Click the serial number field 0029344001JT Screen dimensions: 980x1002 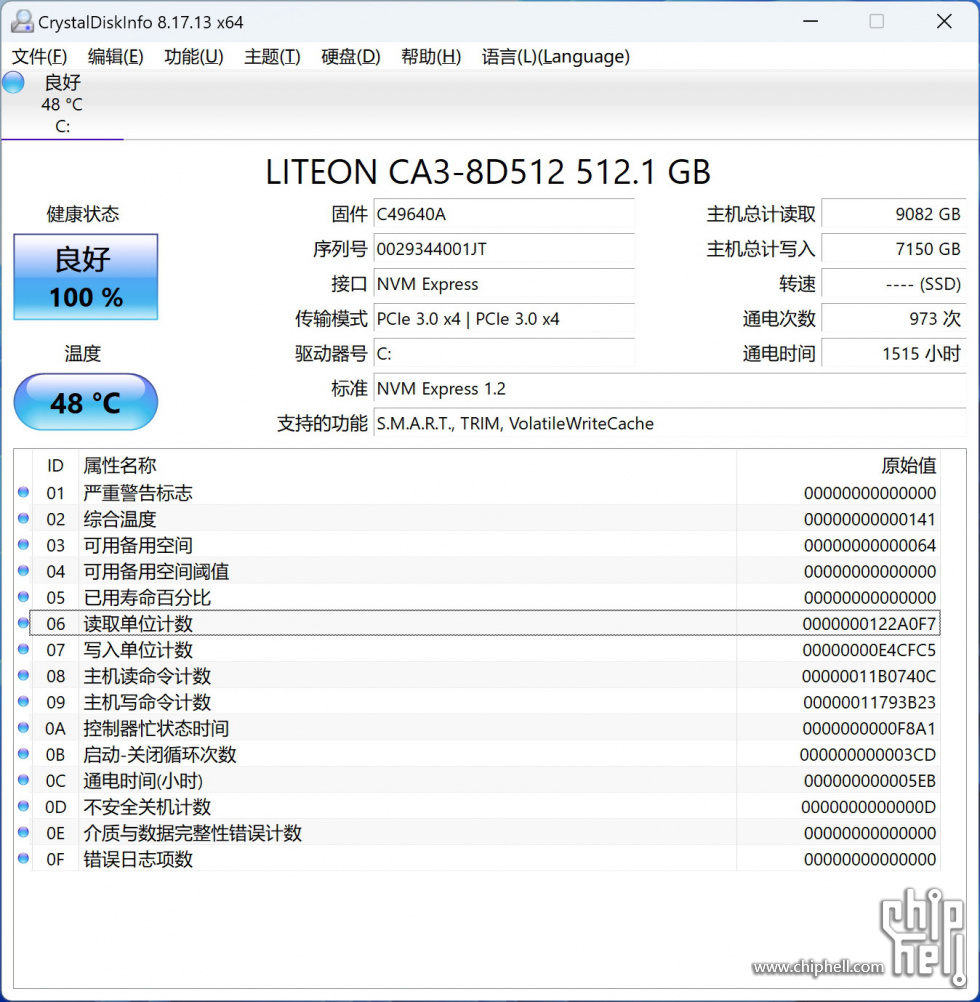(x=504, y=249)
